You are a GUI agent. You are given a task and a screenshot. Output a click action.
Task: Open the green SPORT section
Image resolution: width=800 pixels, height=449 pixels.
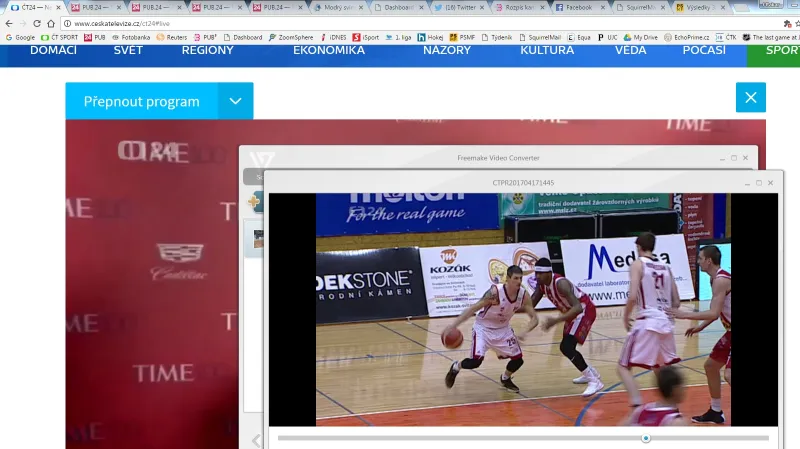773,55
